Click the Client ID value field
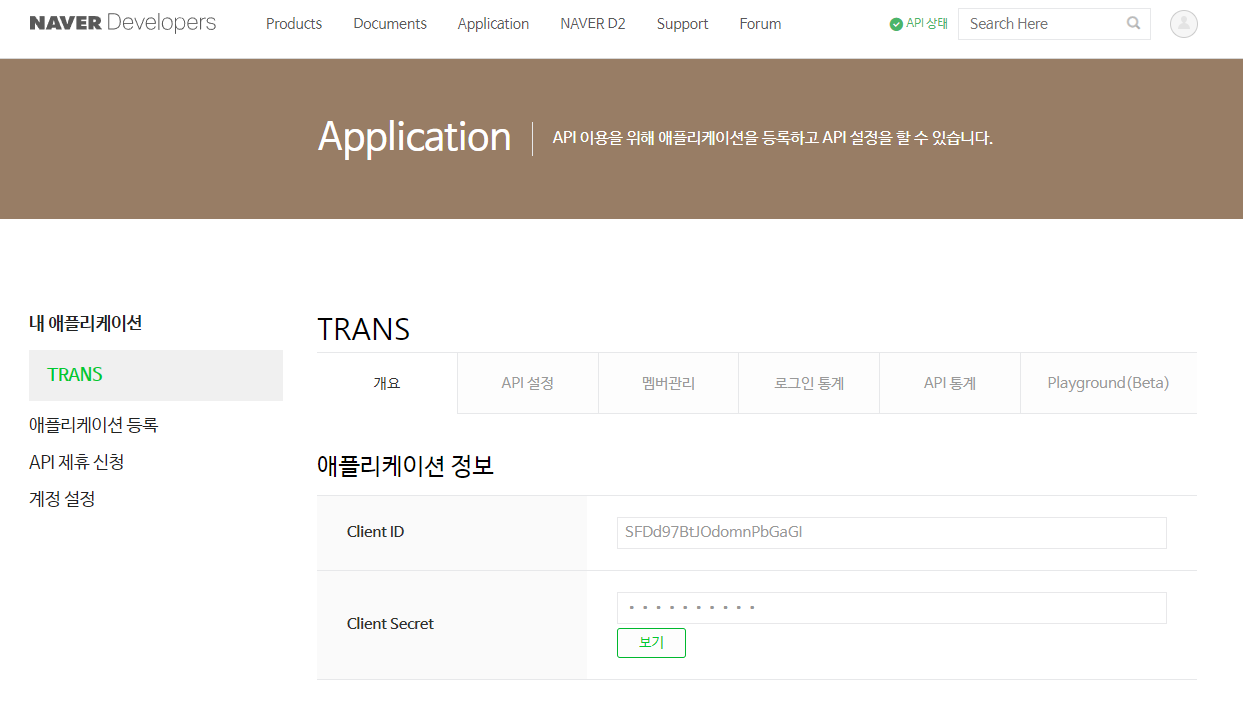This screenshot has height=722, width=1243. pyautogui.click(x=892, y=533)
